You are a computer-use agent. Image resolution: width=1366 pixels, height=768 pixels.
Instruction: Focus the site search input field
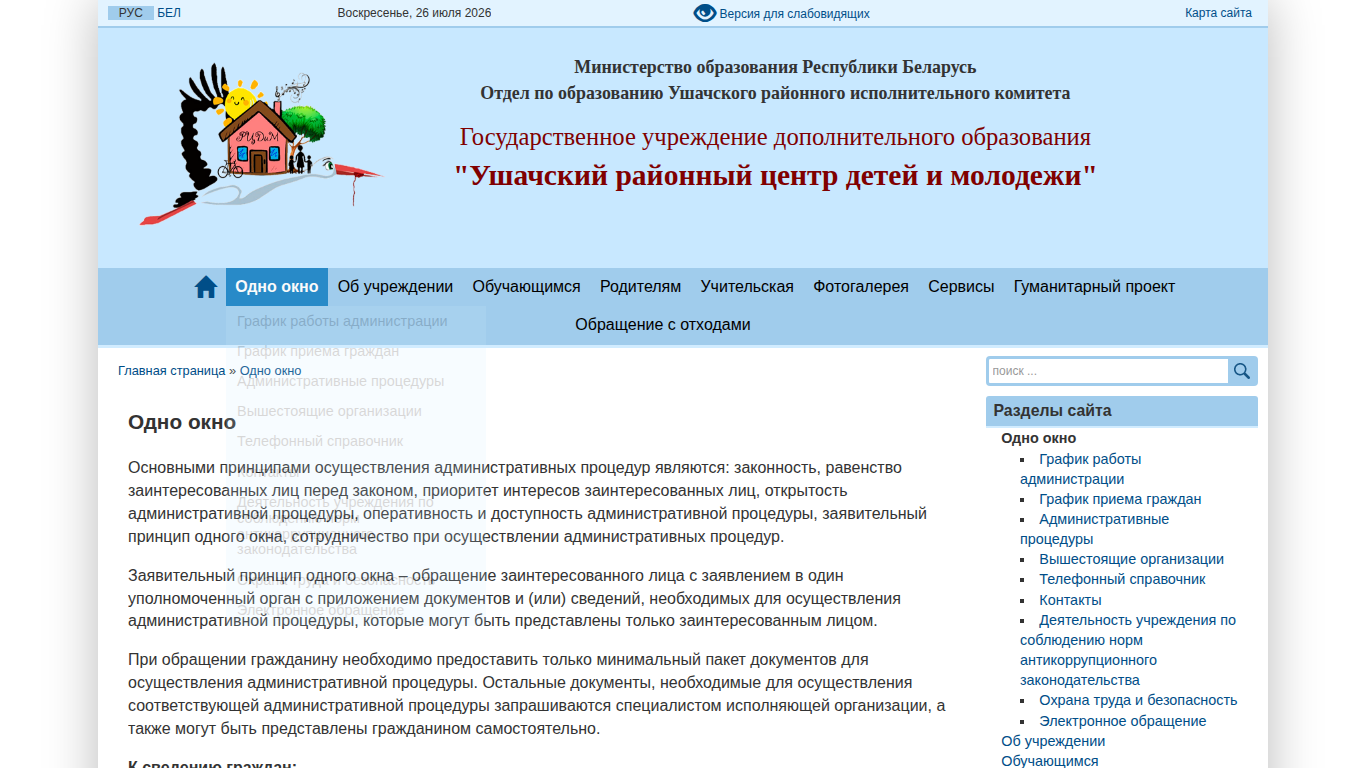click(x=1108, y=371)
